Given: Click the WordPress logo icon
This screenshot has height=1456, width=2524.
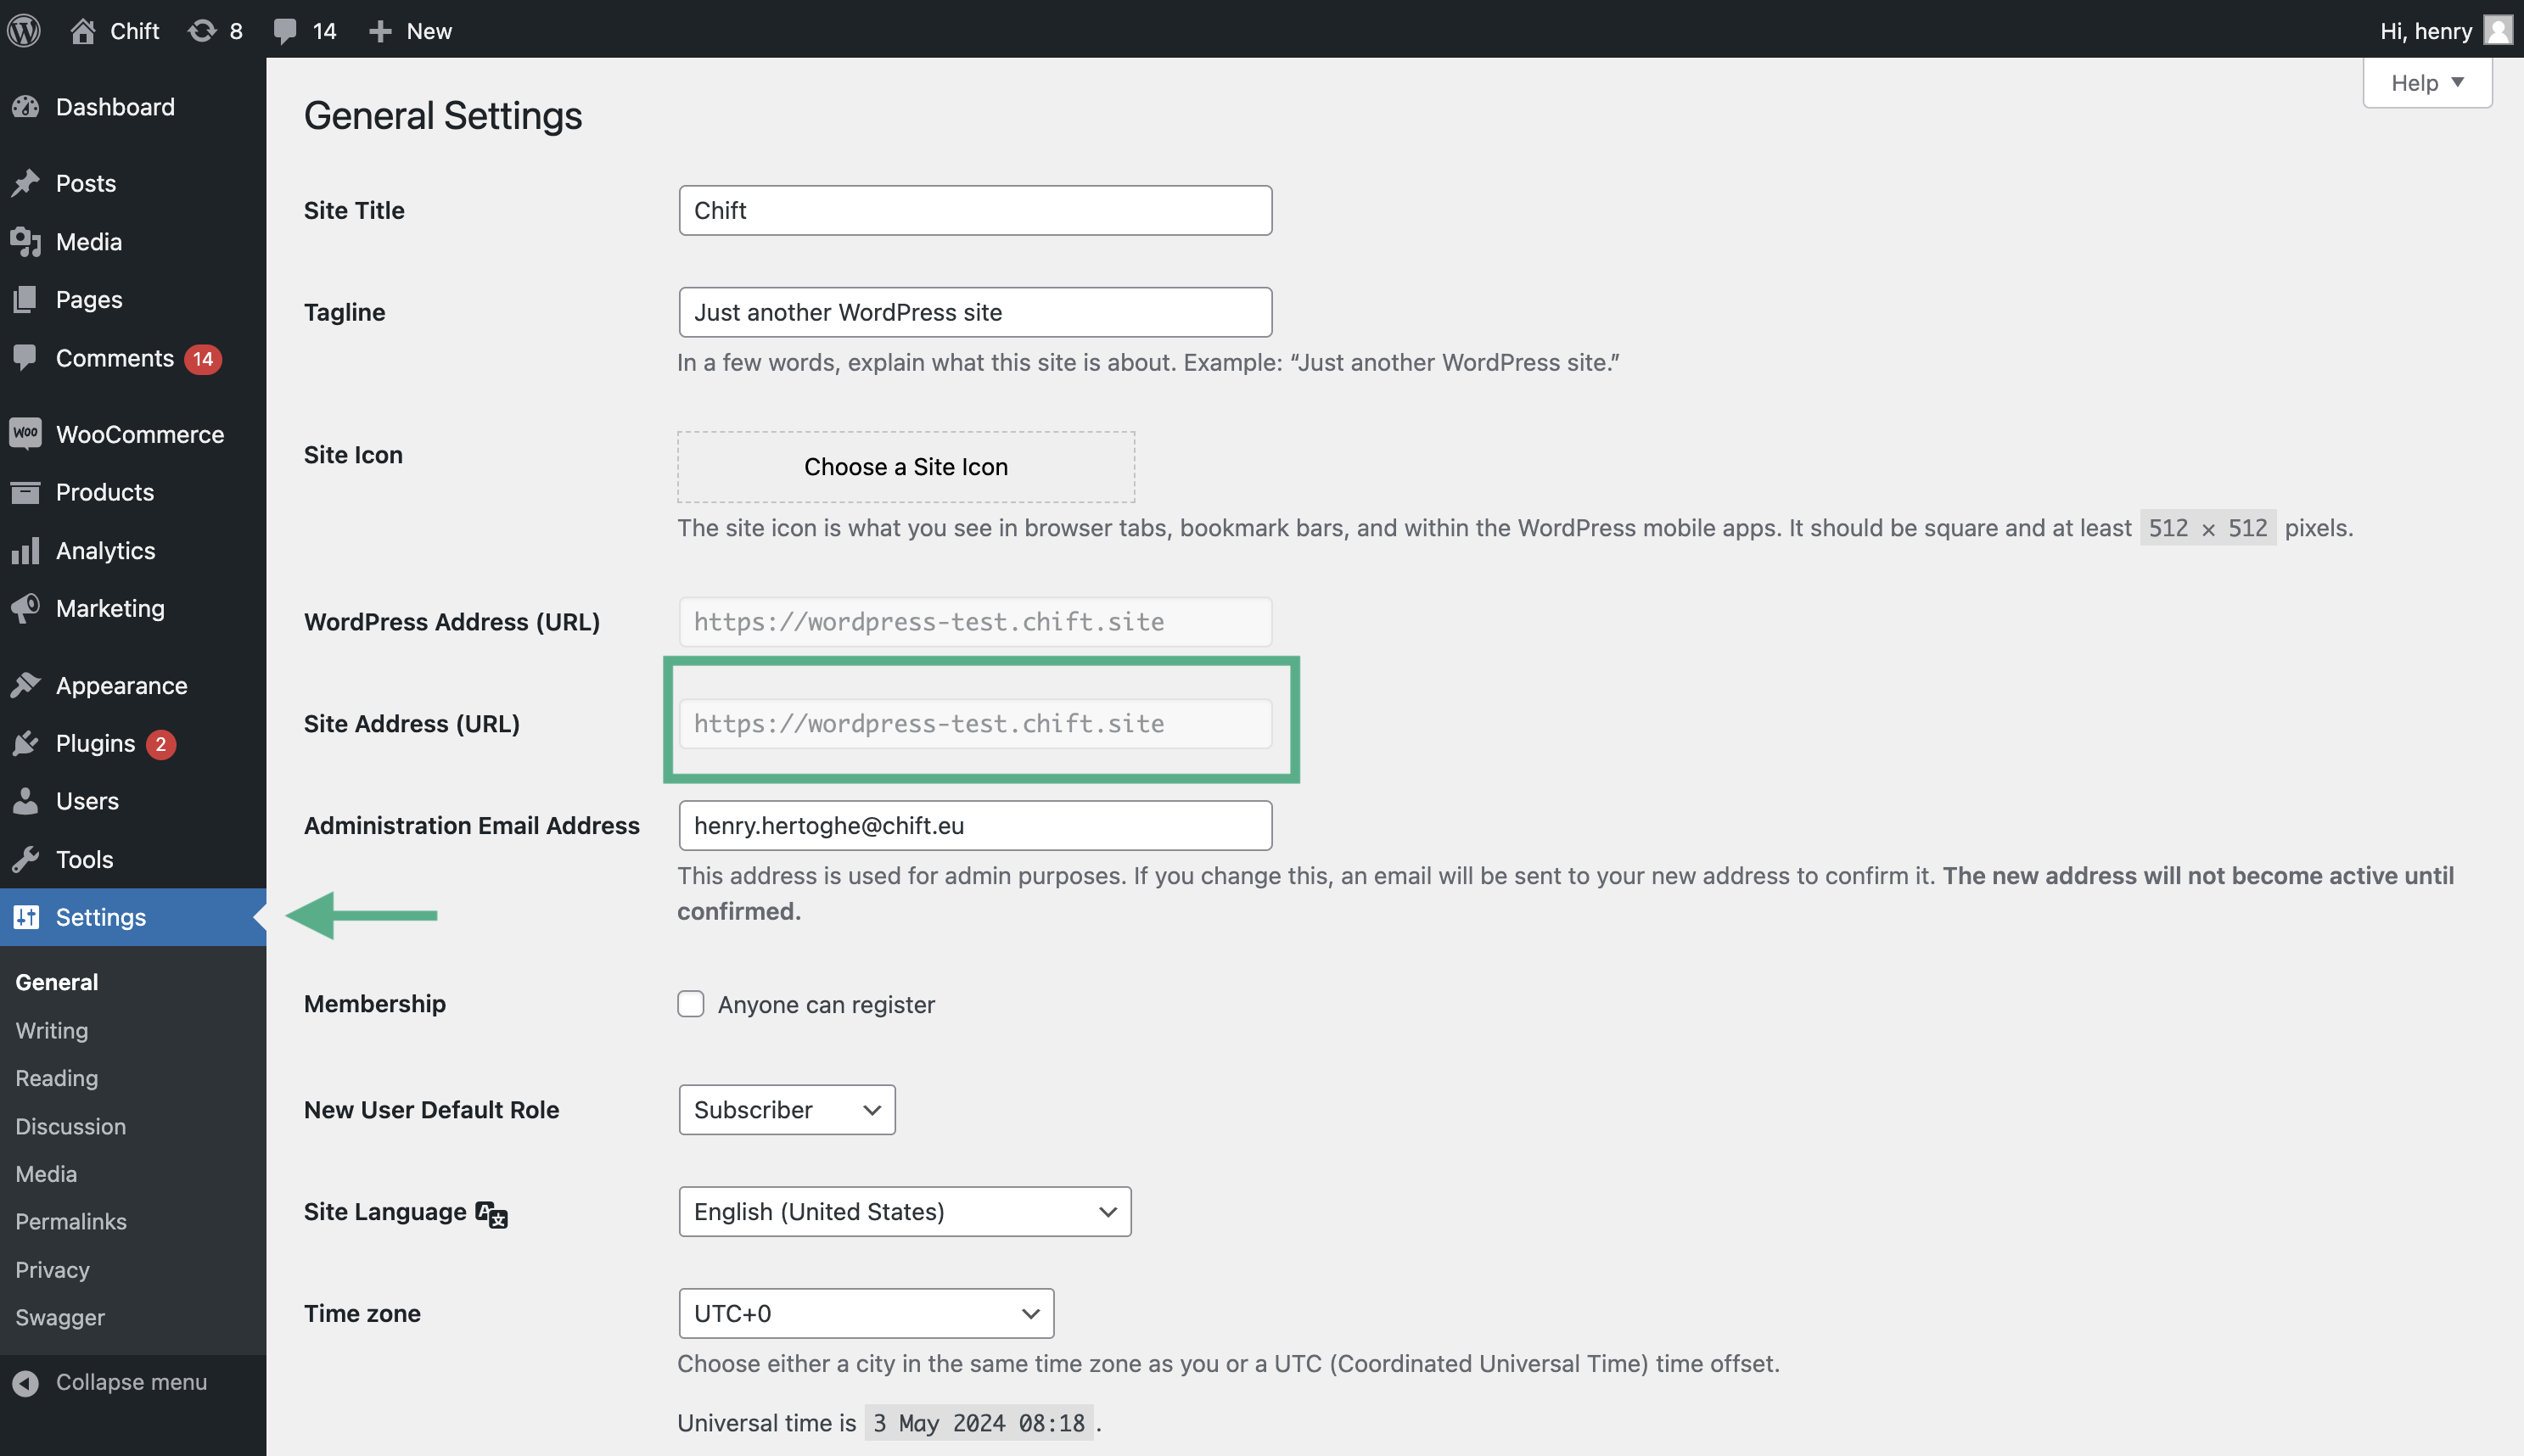Looking at the screenshot, I should (x=24, y=30).
